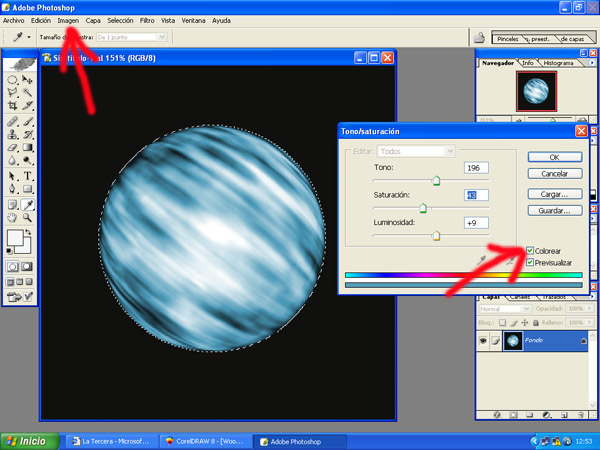Select the Path Selection tool

click(x=12, y=176)
